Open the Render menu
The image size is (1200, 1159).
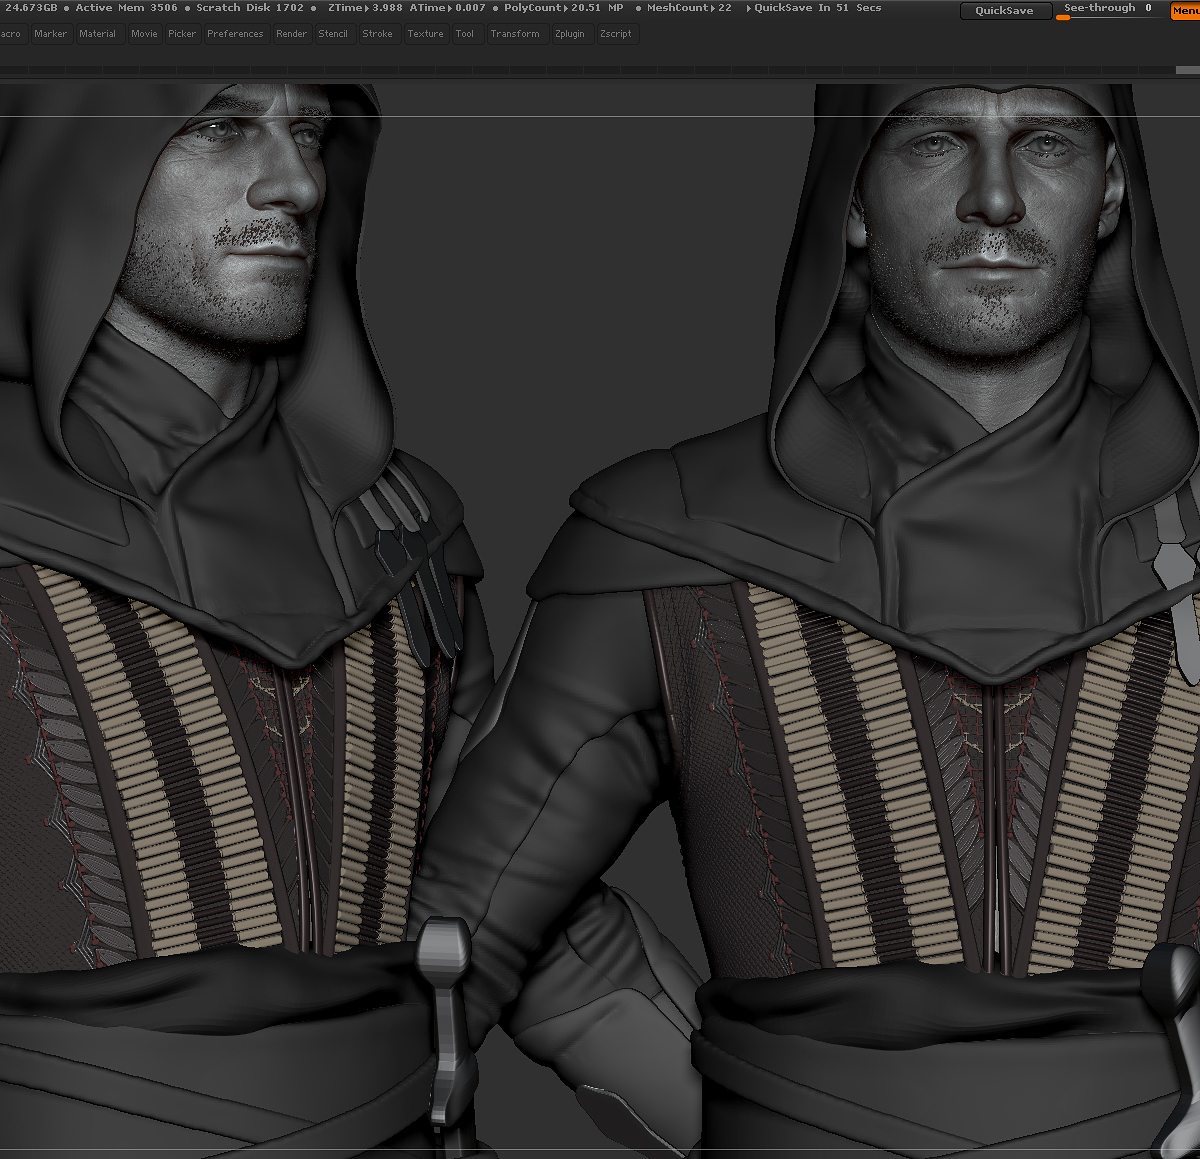(x=292, y=34)
